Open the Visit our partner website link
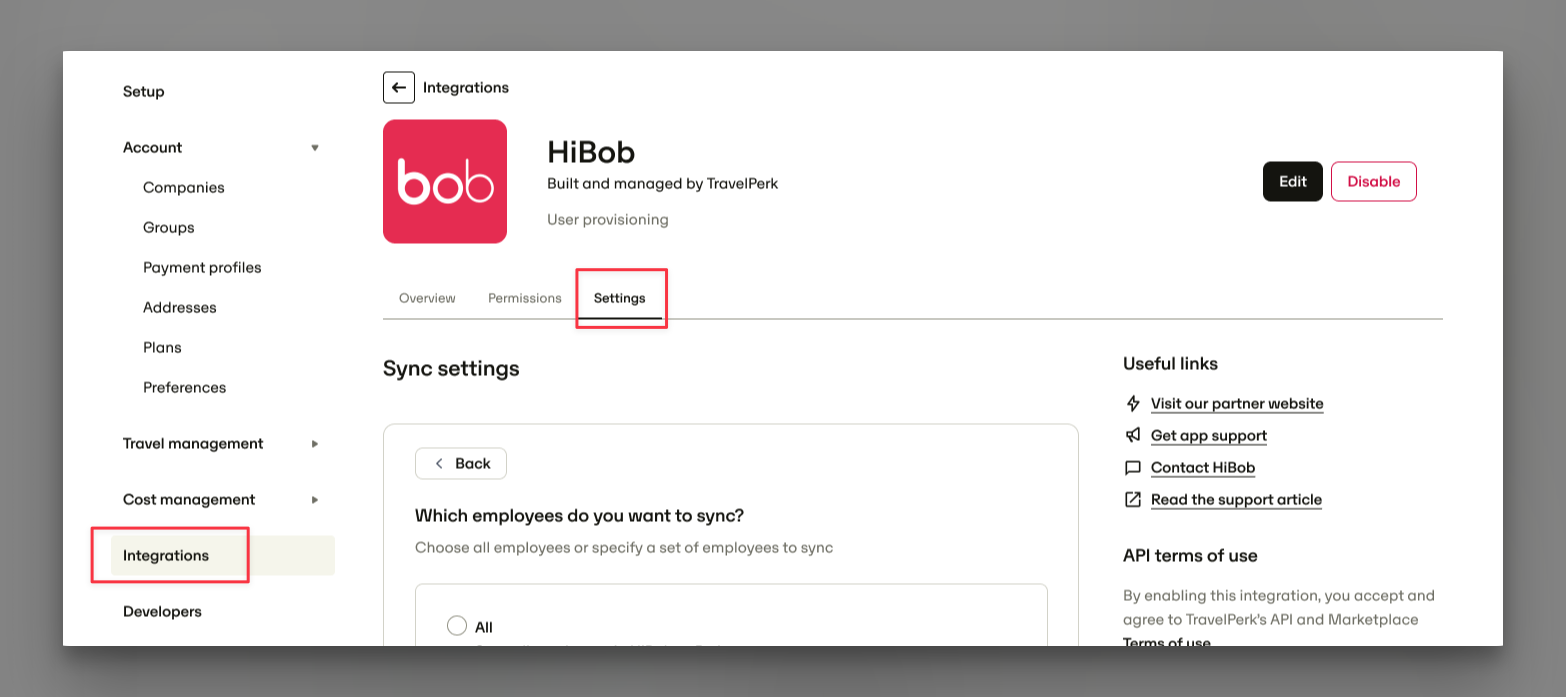Viewport: 1566px width, 697px height. (x=1237, y=404)
